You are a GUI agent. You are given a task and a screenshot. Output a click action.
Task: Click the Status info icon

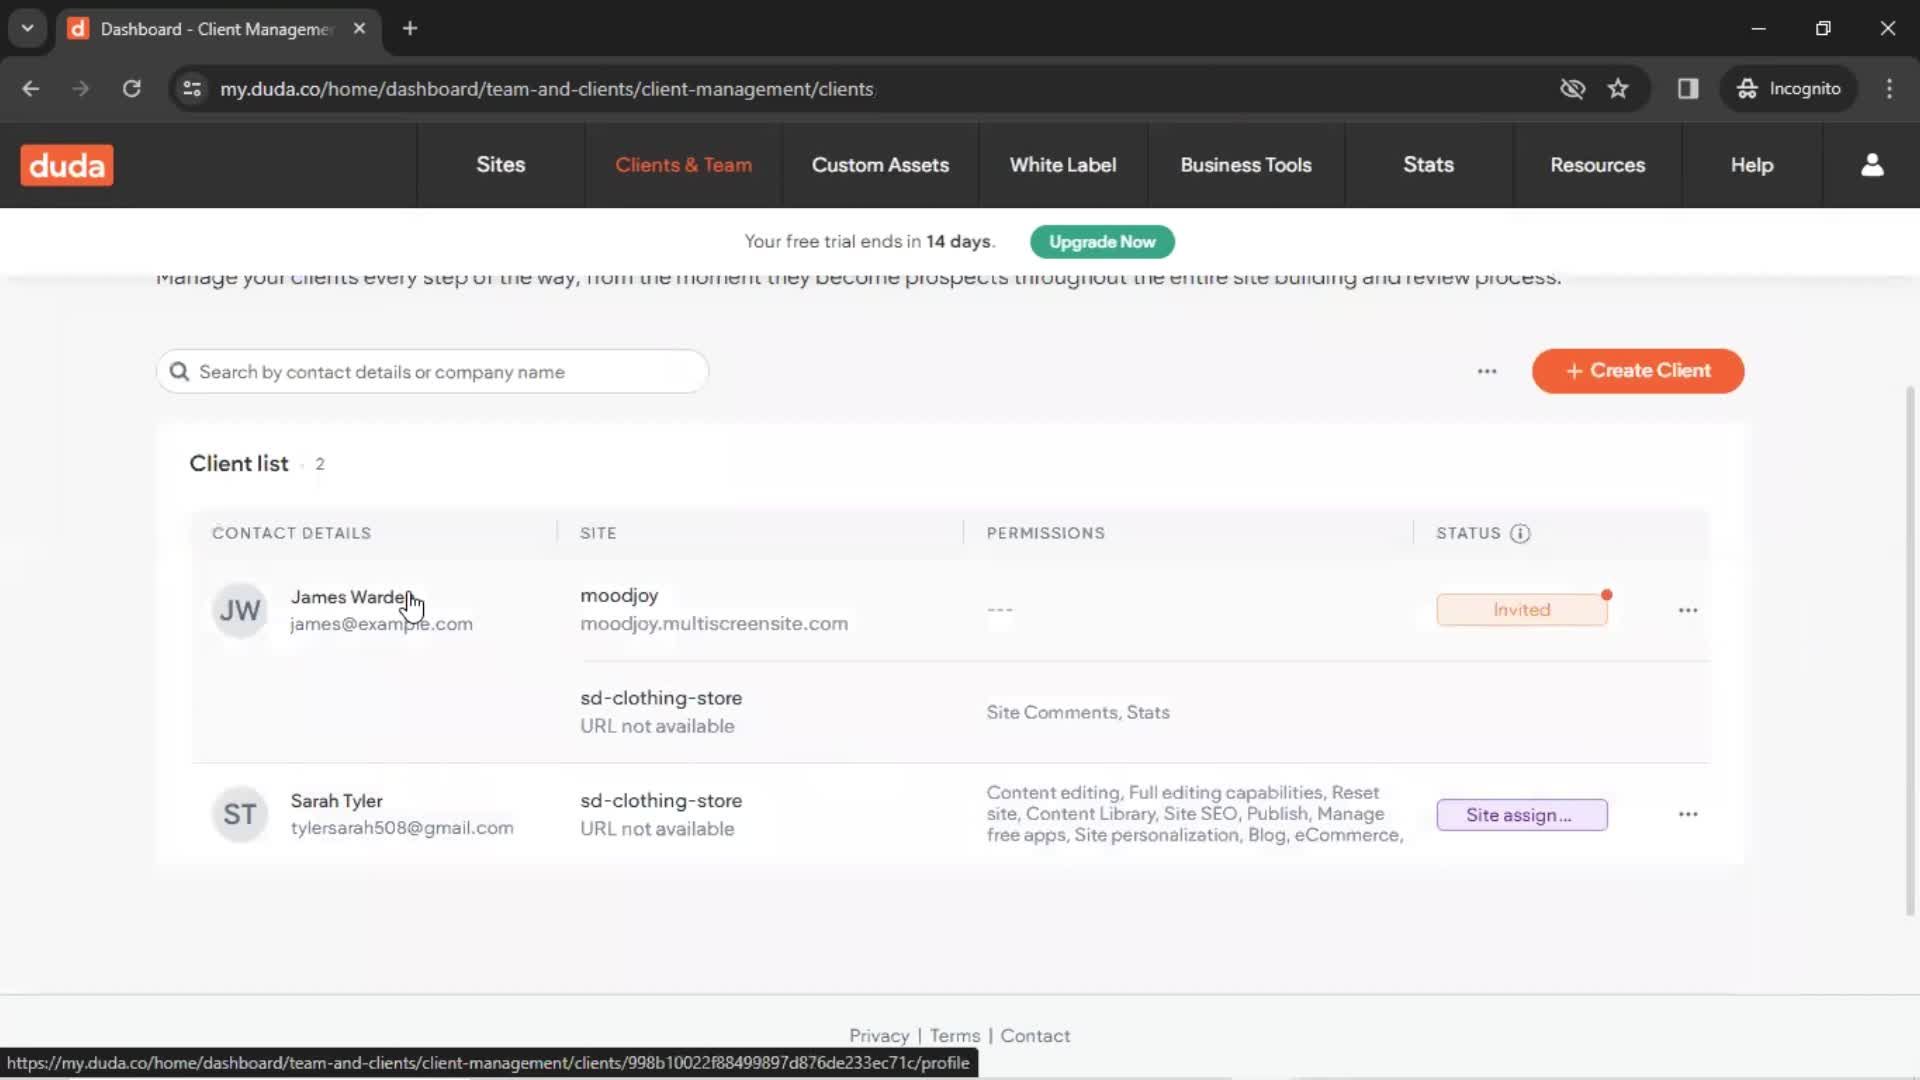[1520, 533]
